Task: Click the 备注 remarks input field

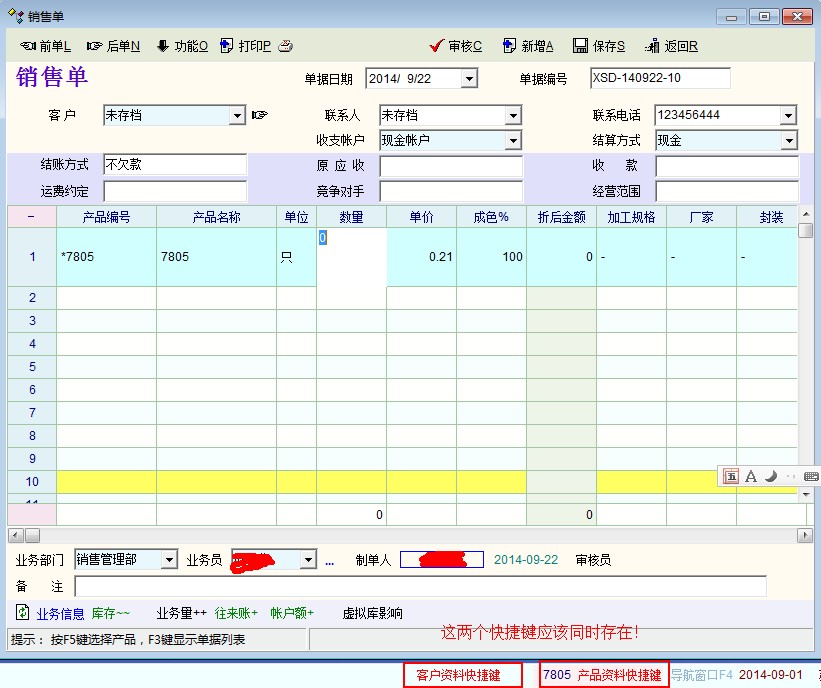Action: [x=420, y=586]
